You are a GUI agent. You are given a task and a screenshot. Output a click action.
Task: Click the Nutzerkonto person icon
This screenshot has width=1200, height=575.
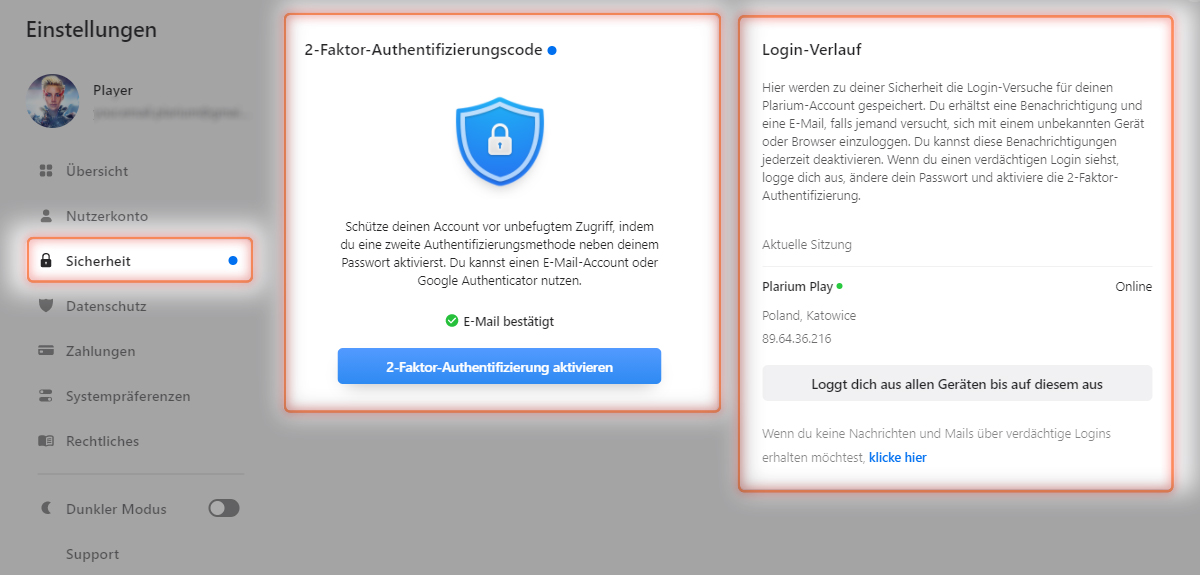pyautogui.click(x=45, y=216)
